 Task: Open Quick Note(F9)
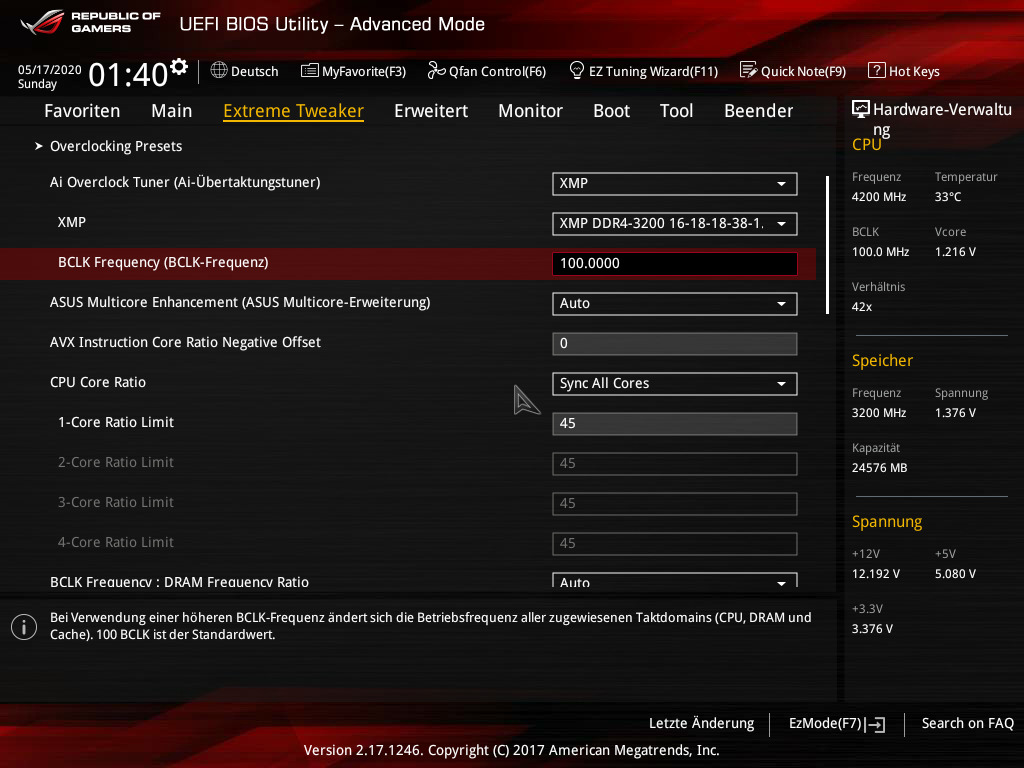pyautogui.click(x=792, y=71)
